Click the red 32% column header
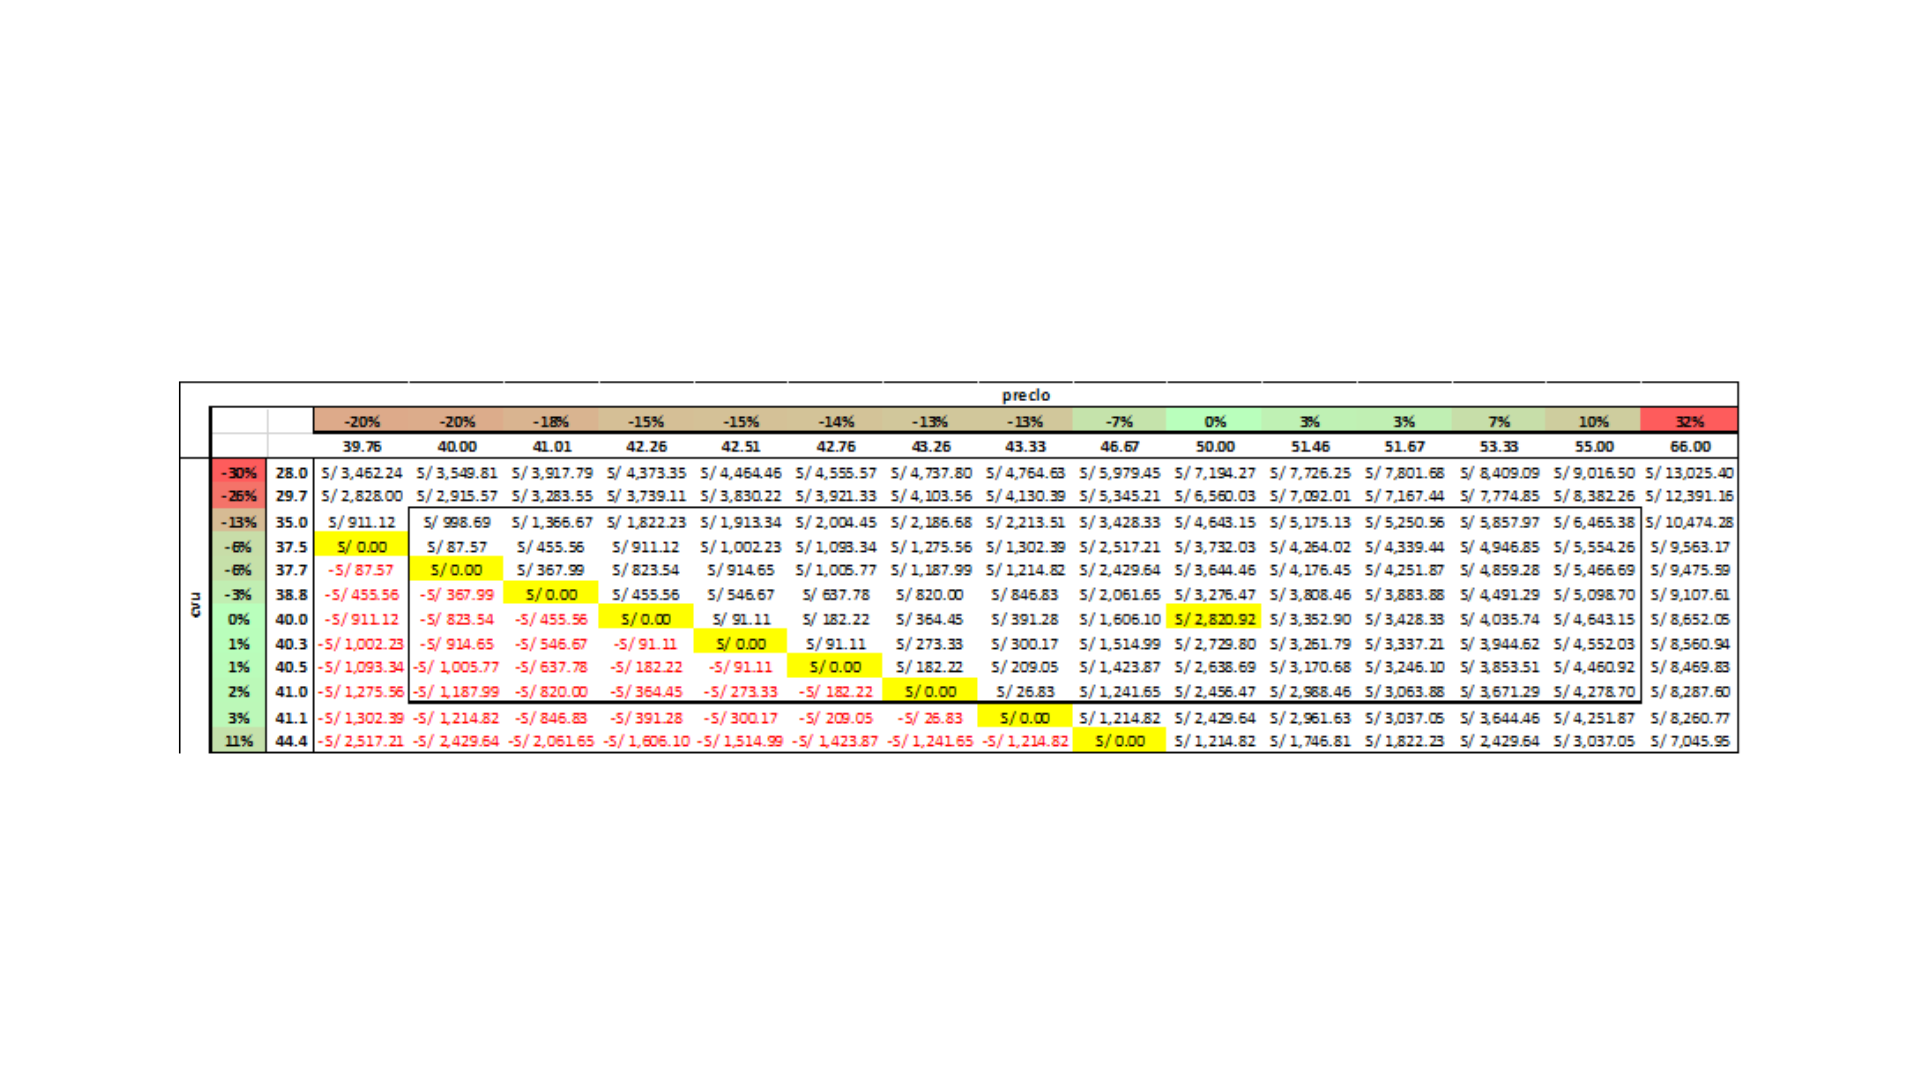 (1689, 421)
